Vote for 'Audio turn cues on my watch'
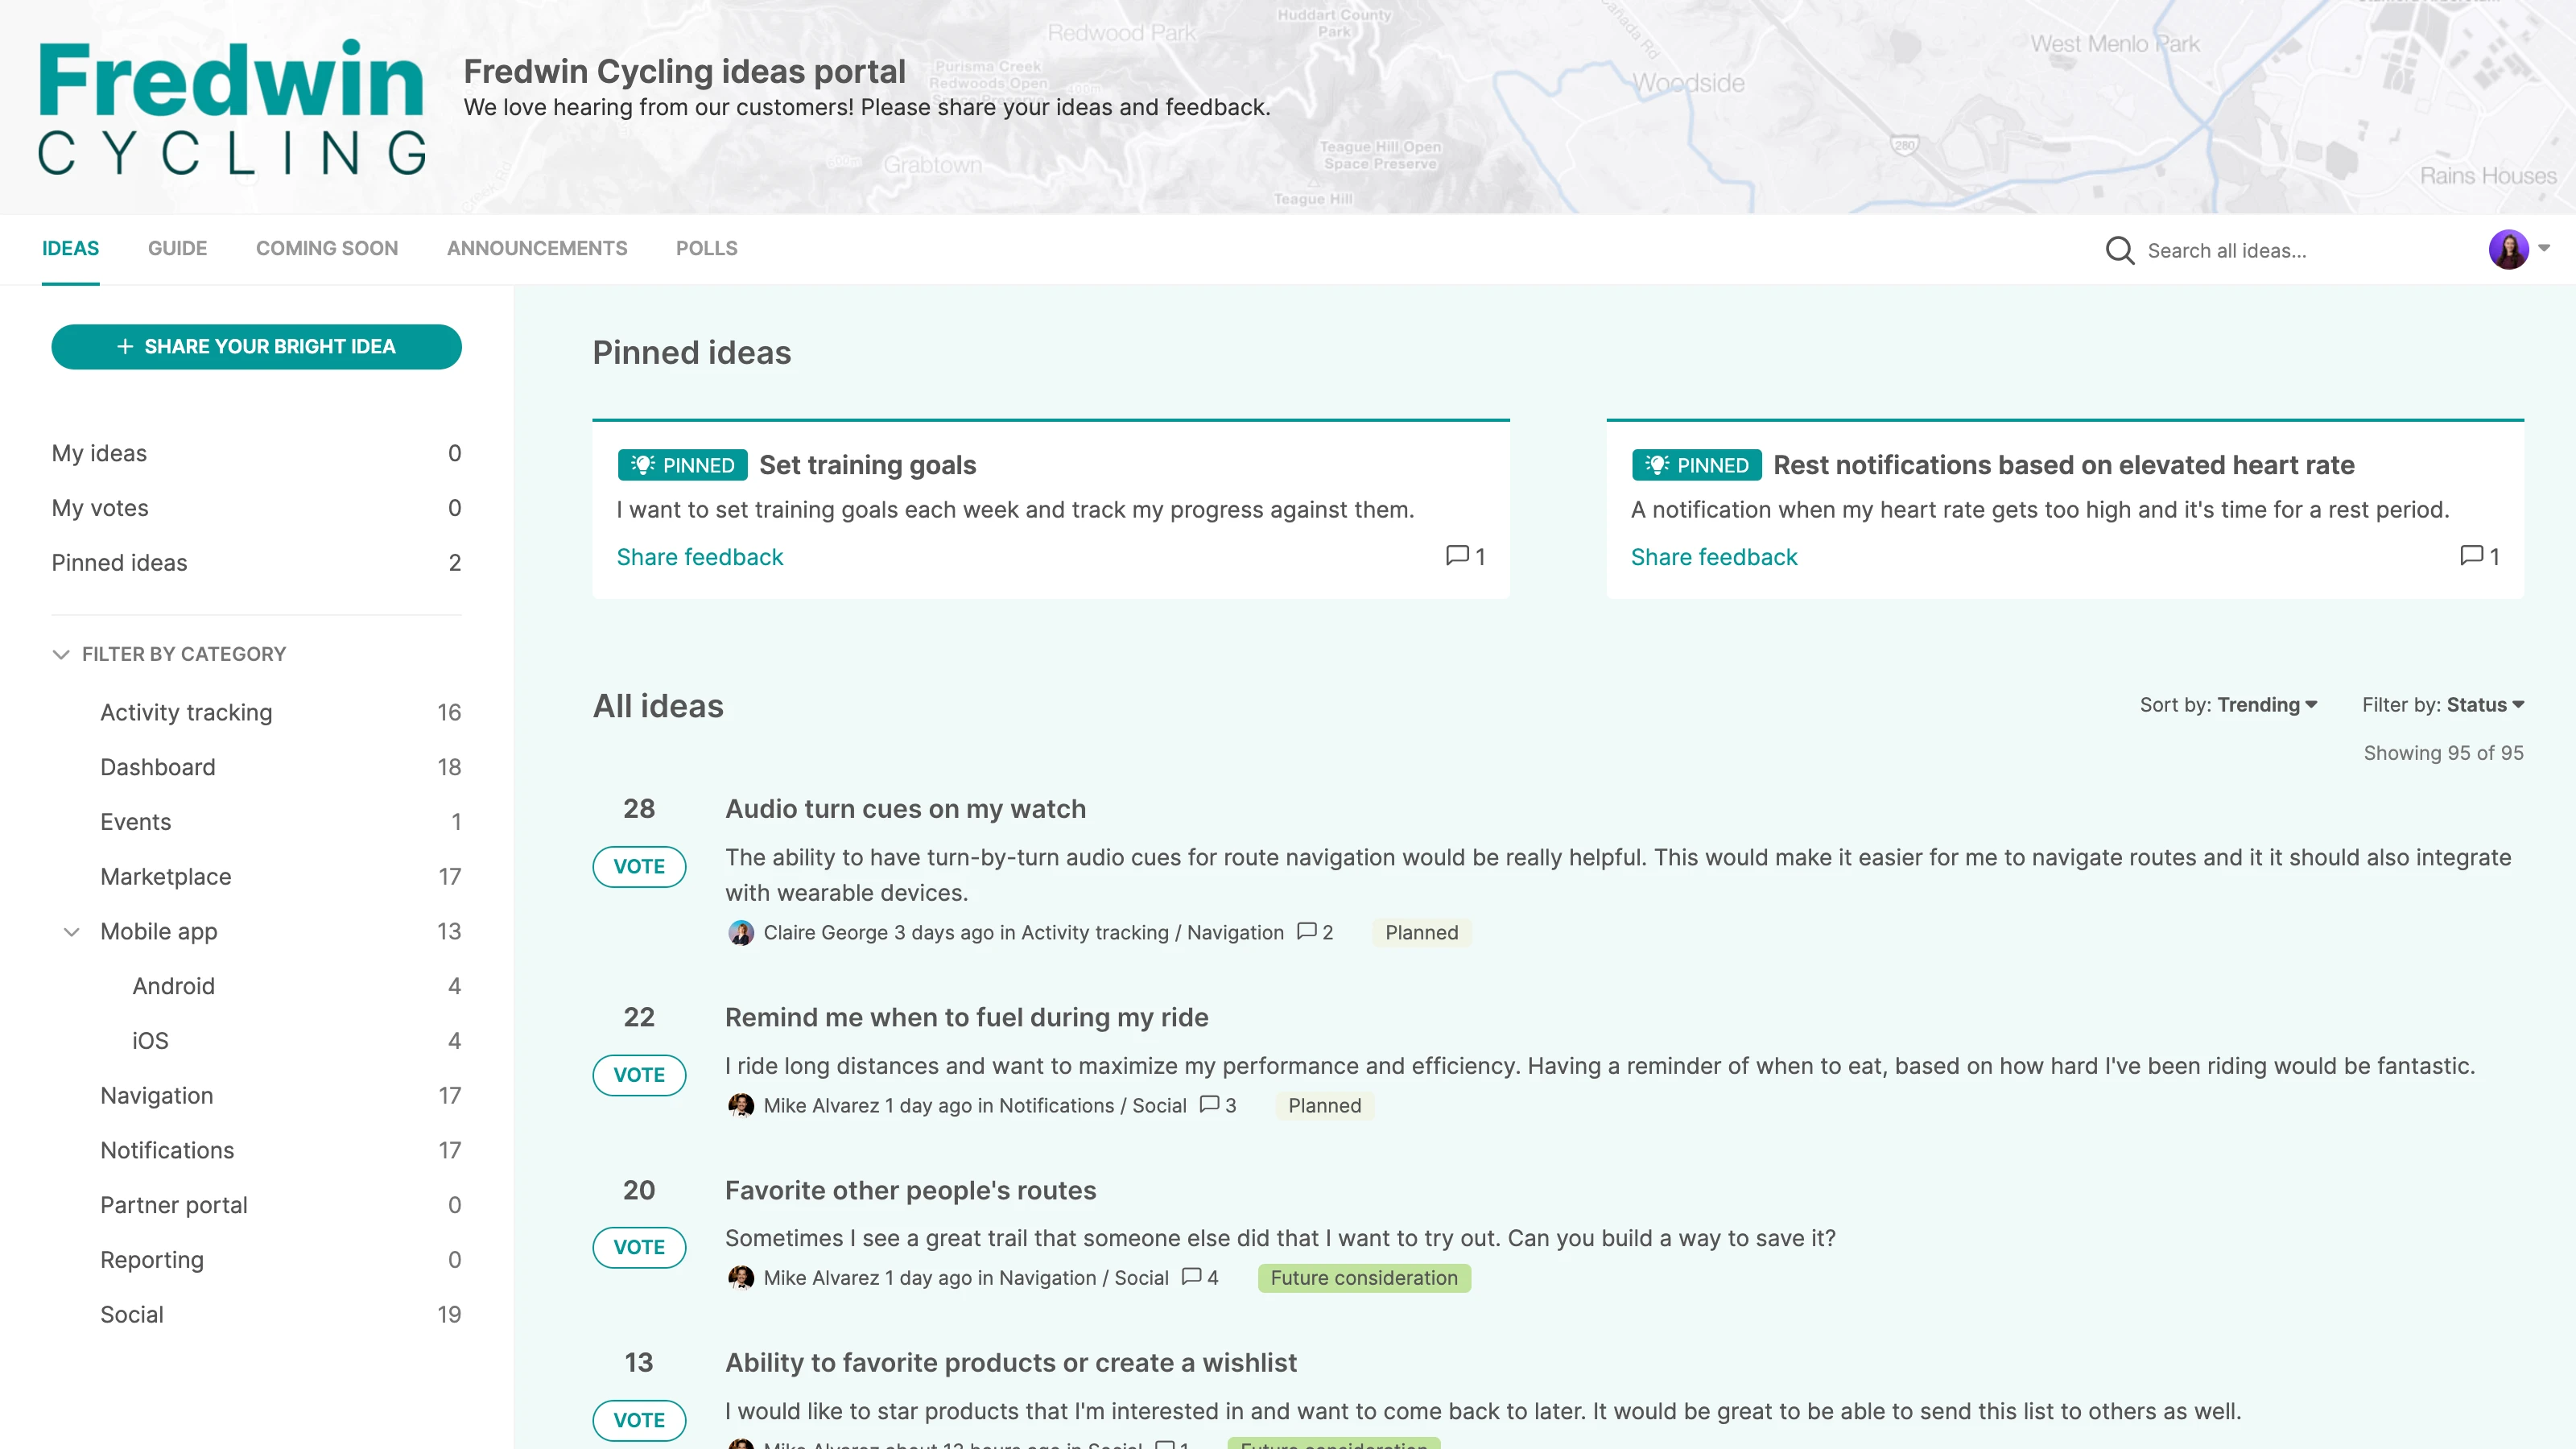2576x1449 pixels. click(639, 866)
